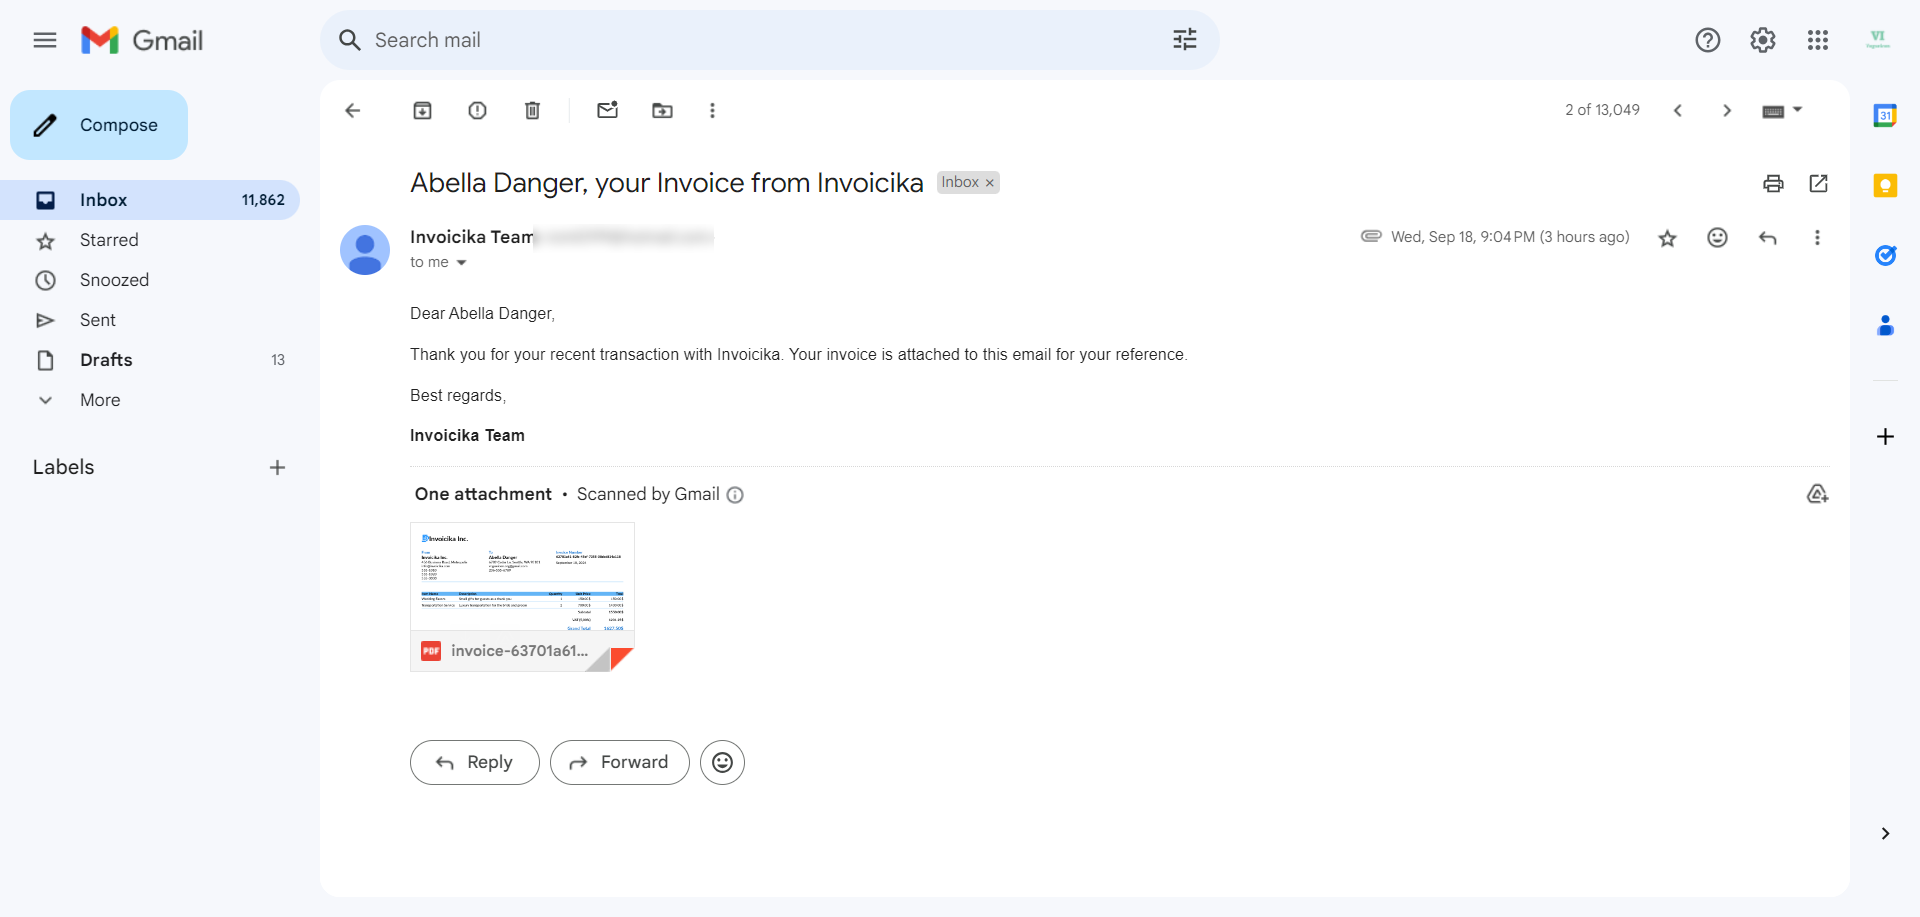Click the Forward button
The width and height of the screenshot is (1920, 917).
620,762
